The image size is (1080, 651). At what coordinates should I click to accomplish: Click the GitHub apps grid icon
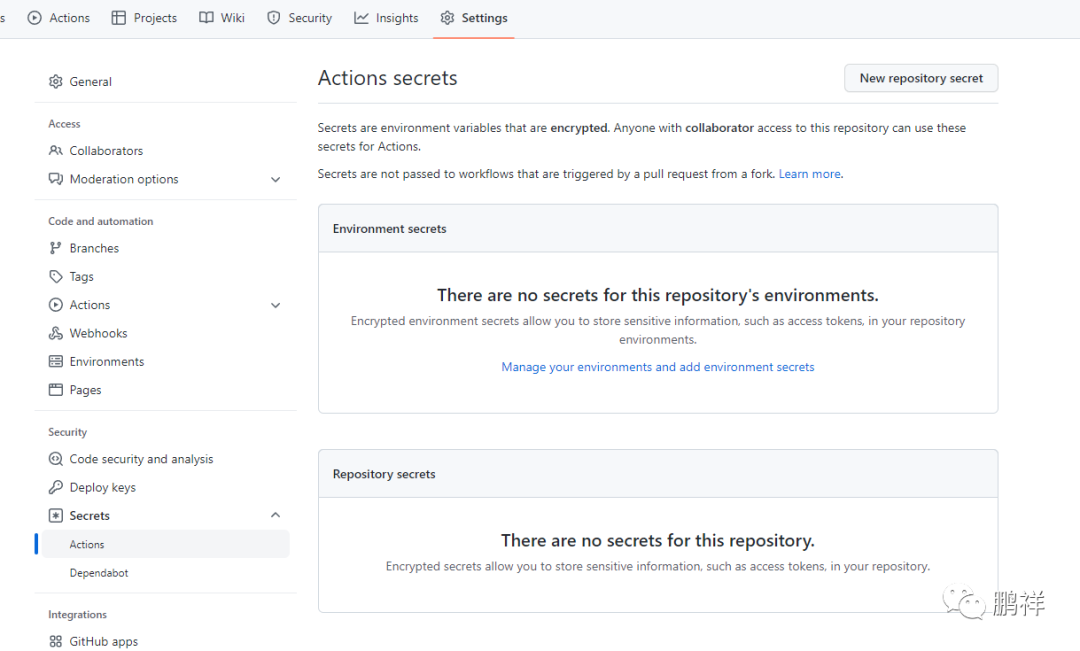(x=56, y=641)
